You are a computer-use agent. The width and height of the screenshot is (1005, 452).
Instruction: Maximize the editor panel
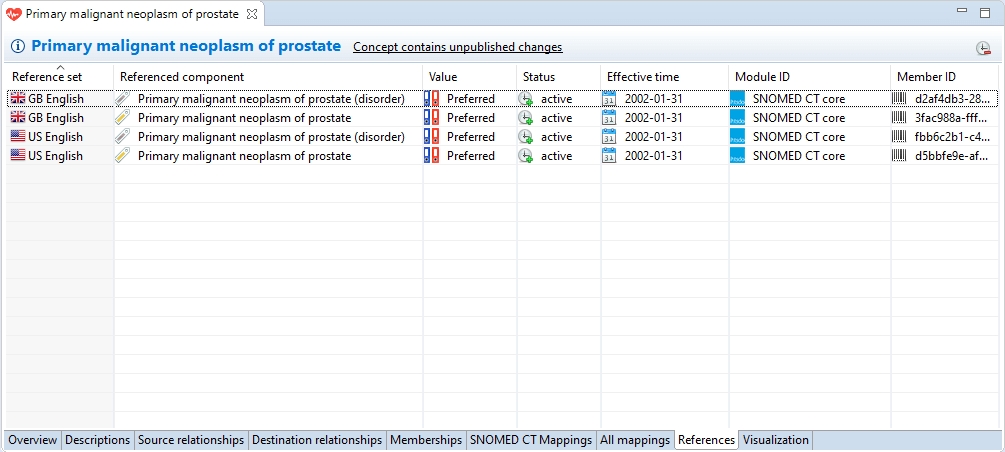pyautogui.click(x=986, y=11)
